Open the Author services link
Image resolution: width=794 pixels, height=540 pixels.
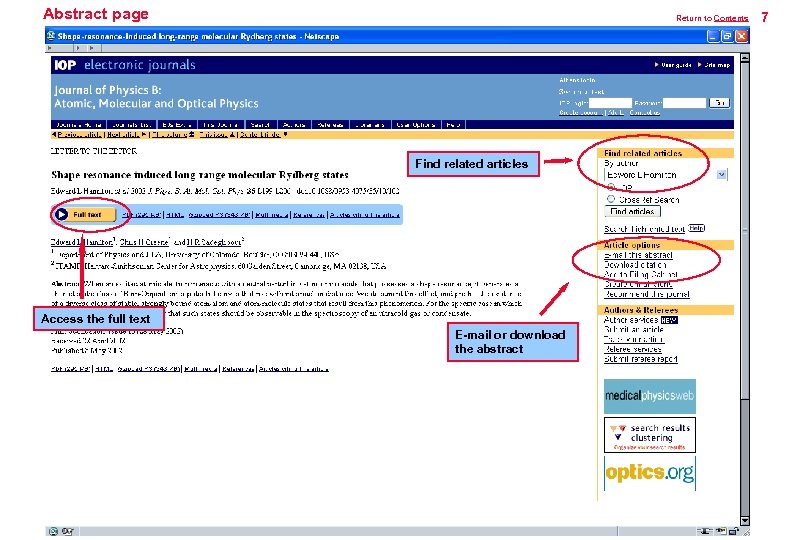[x=631, y=320]
